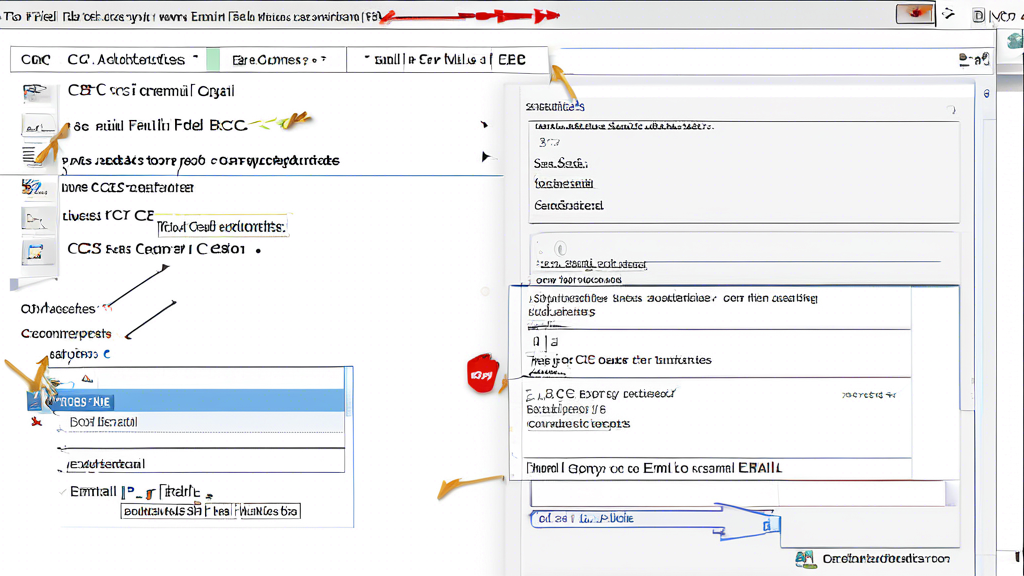Click the icon beside 'Oreianardoocitercon' at bottom right
The image size is (1024, 576).
pos(805,559)
